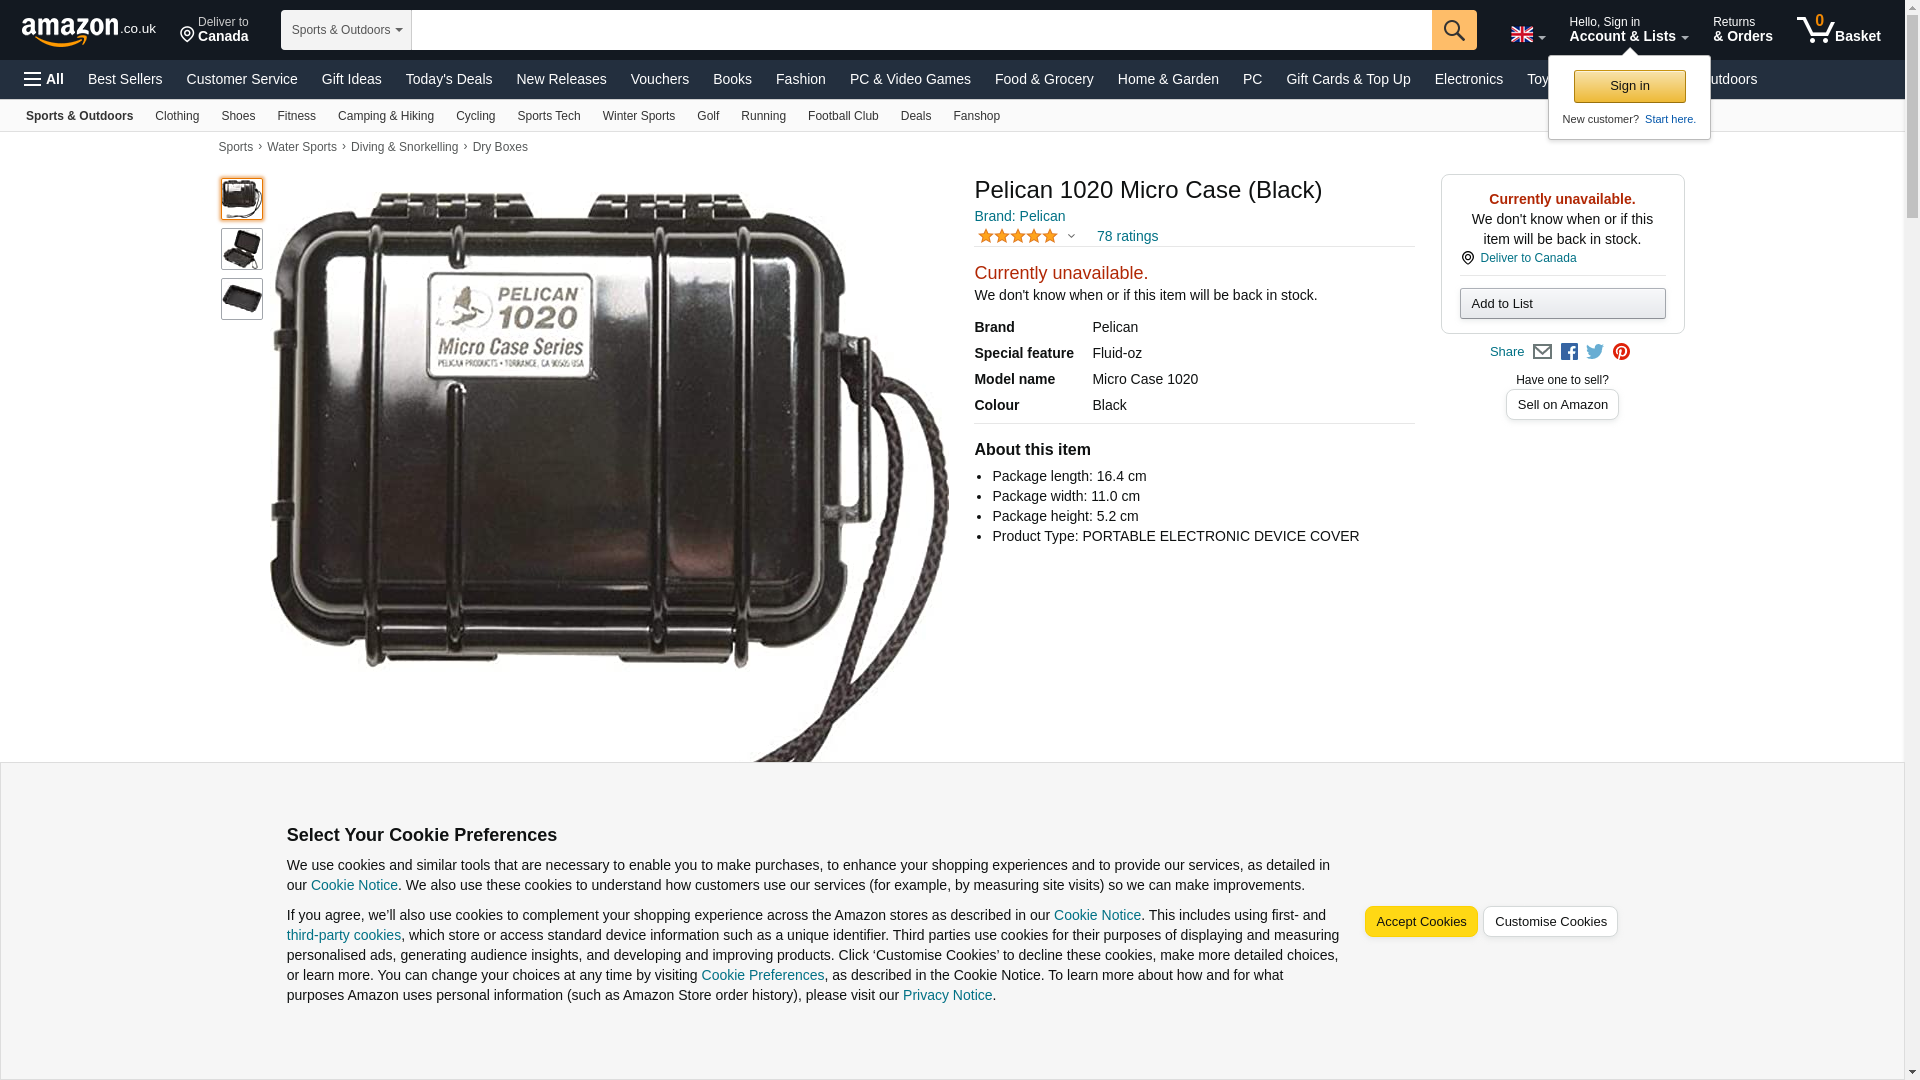Expand the Sports & Outdoors search category dropdown
The image size is (1920, 1080).
[346, 30]
